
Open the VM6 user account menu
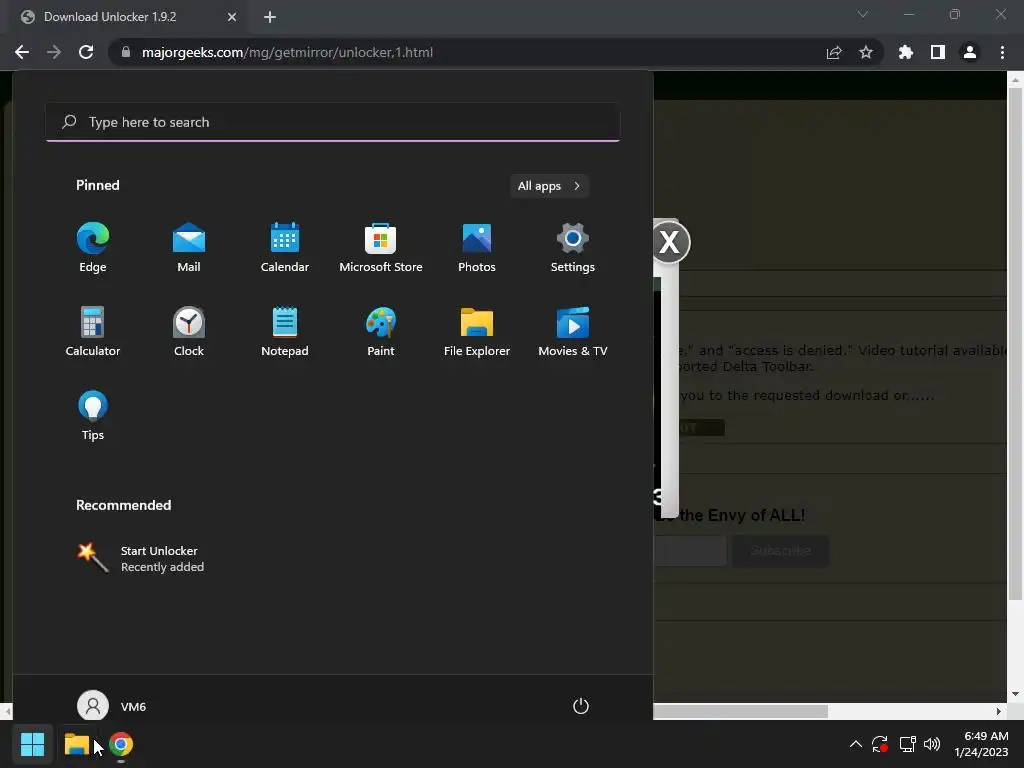click(x=112, y=706)
